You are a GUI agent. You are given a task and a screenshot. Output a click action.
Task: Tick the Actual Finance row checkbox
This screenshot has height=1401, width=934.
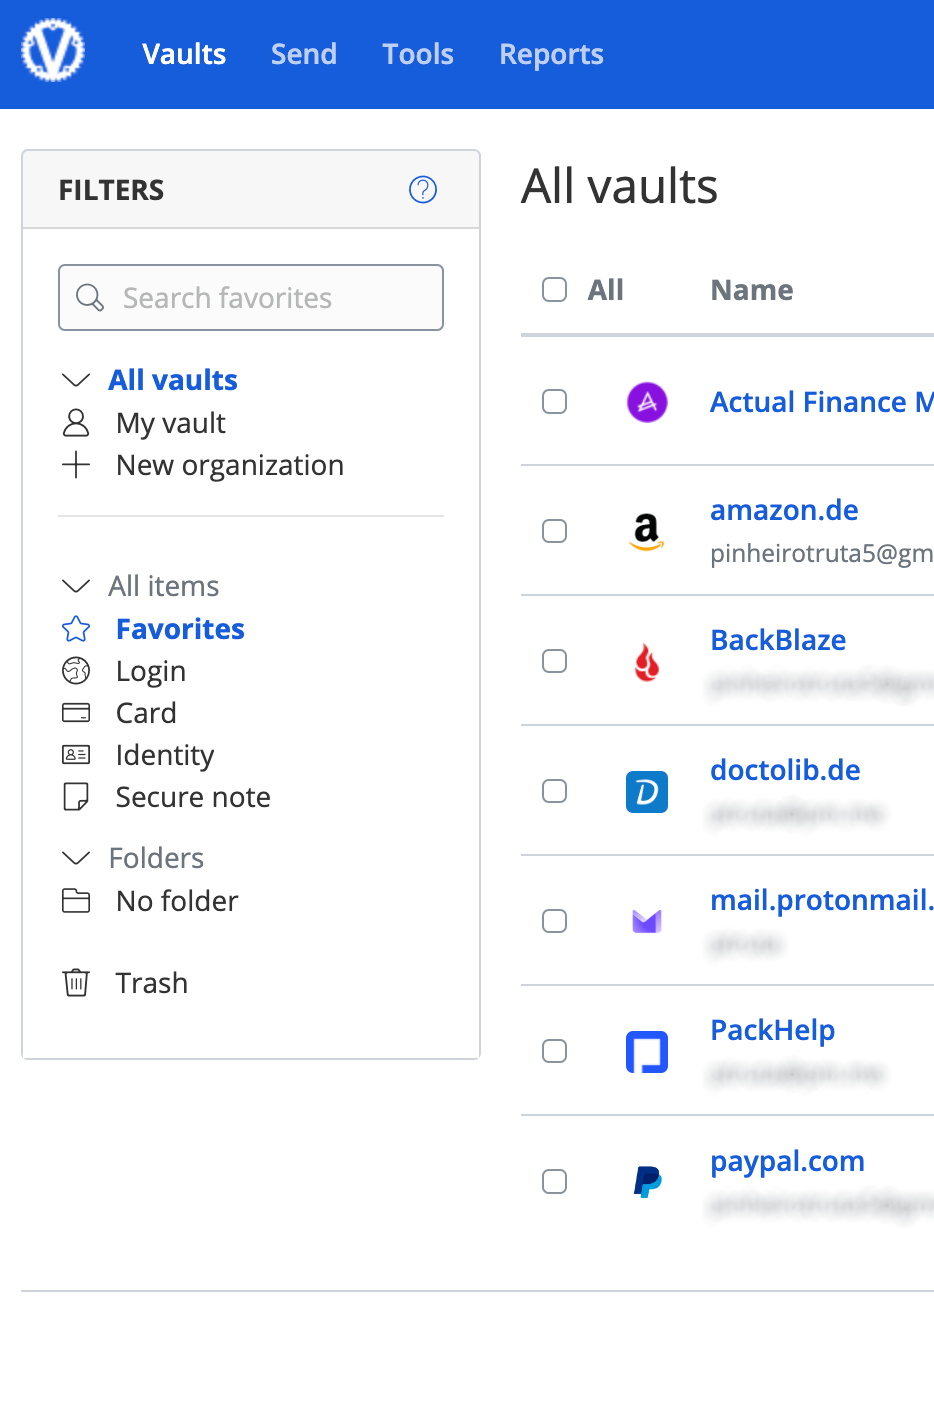554,402
